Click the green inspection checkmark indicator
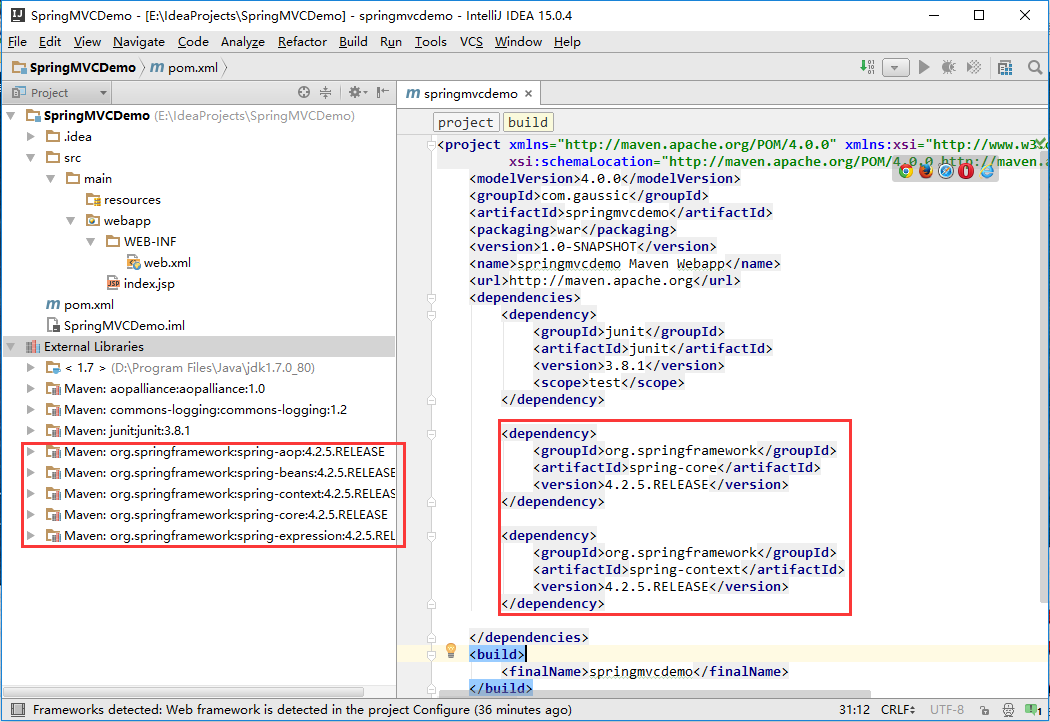Screen dimensions: 1050x722 point(1040,143)
